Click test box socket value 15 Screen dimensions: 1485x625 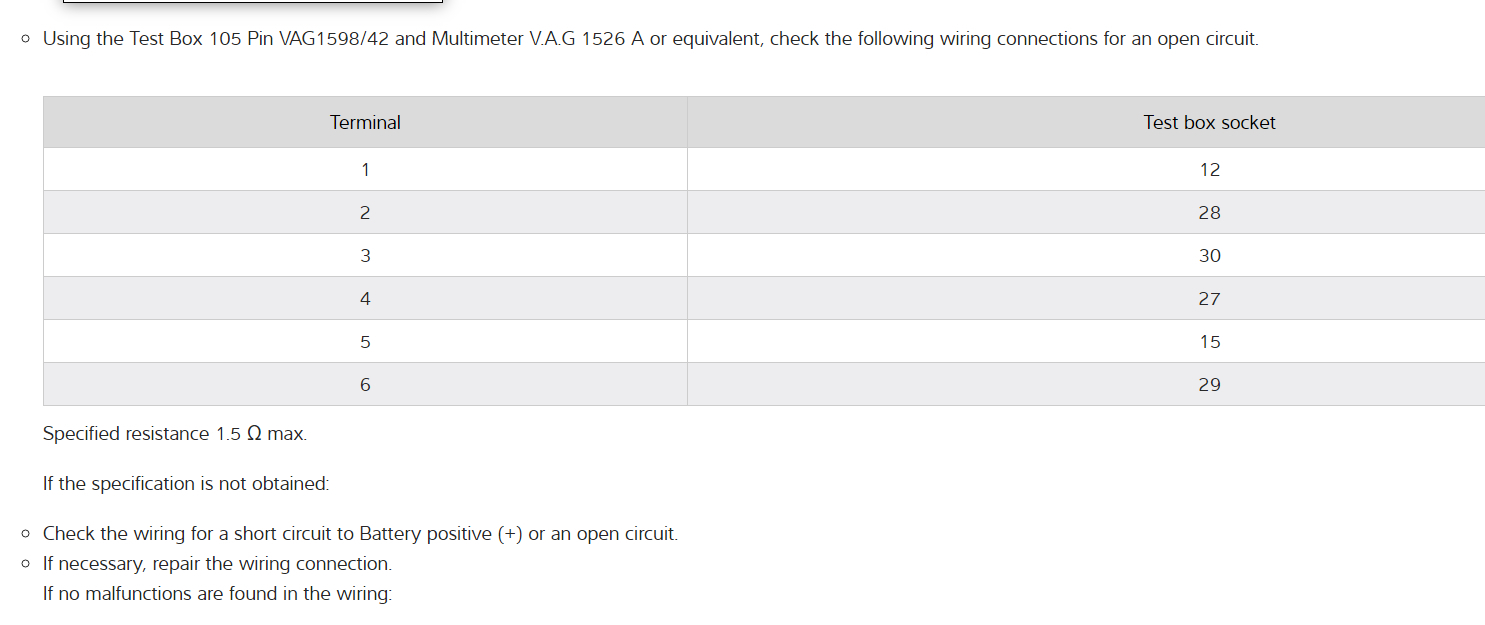coord(1209,342)
